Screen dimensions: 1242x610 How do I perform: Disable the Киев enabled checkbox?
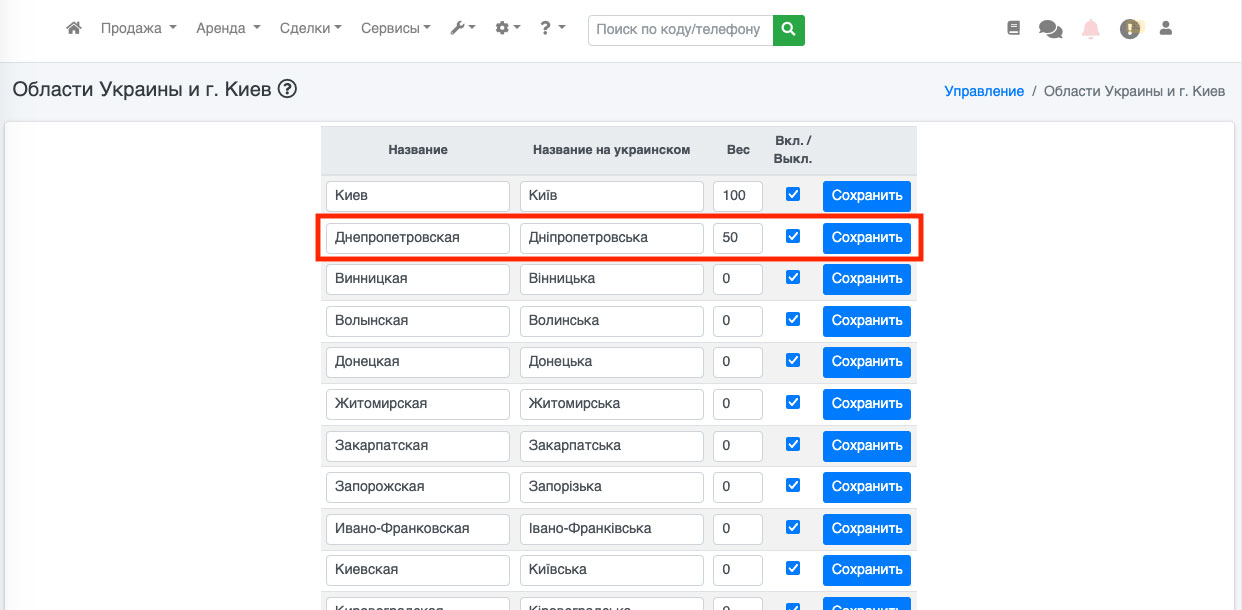click(x=793, y=194)
